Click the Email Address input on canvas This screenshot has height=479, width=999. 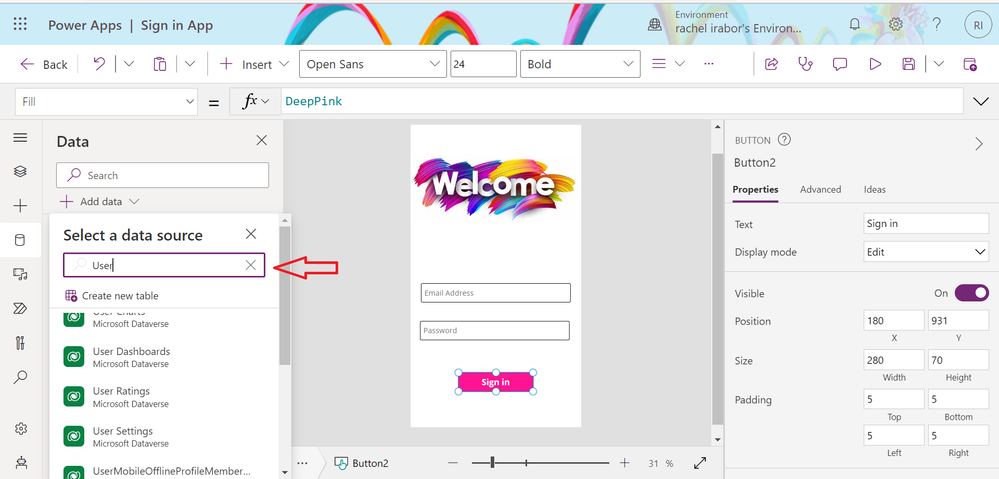(496, 293)
